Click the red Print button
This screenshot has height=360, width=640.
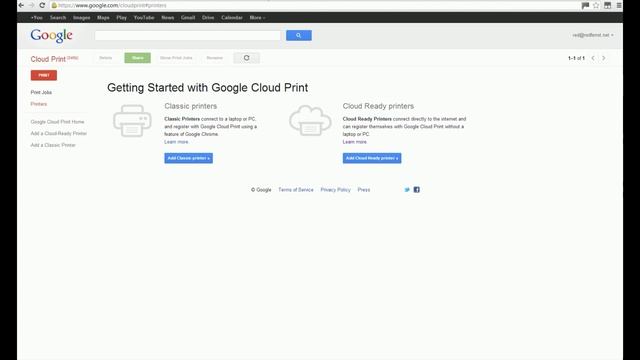click(44, 75)
